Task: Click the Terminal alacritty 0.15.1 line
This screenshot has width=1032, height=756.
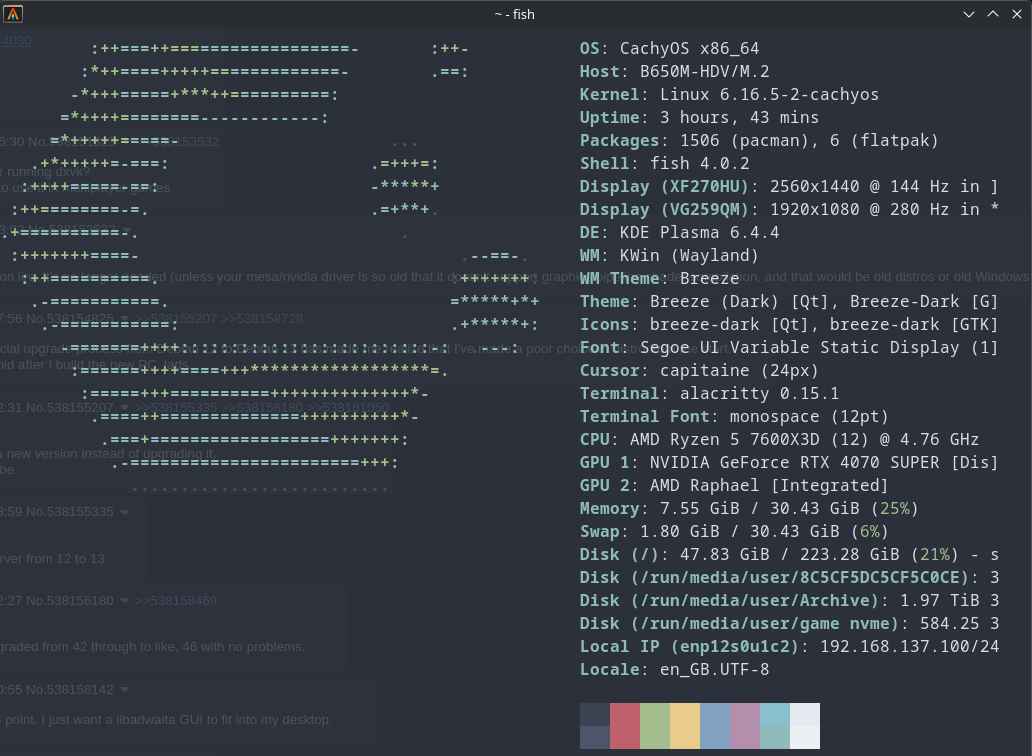Action: point(709,394)
